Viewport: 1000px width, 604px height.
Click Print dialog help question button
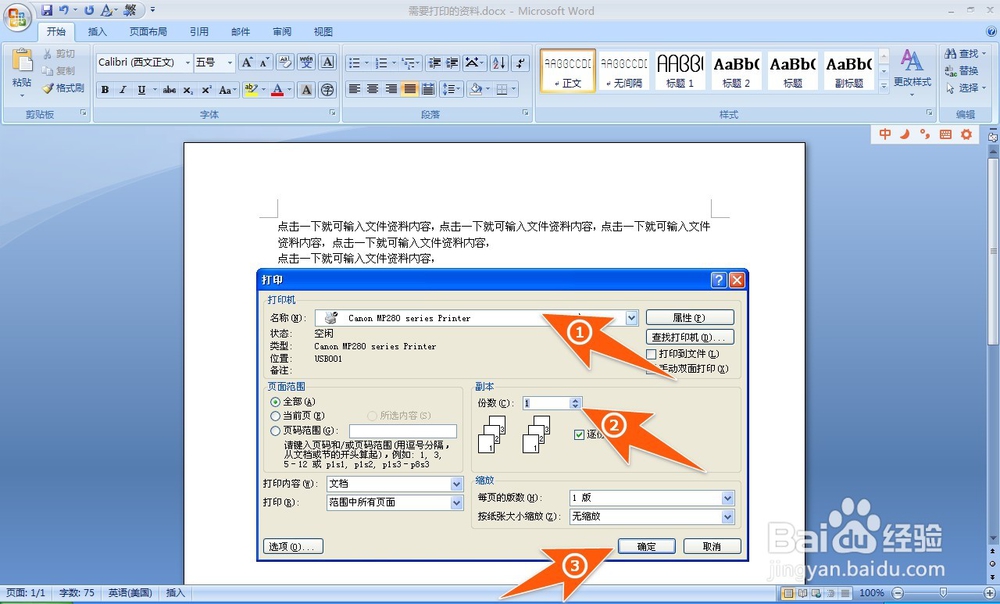pyautogui.click(x=719, y=280)
